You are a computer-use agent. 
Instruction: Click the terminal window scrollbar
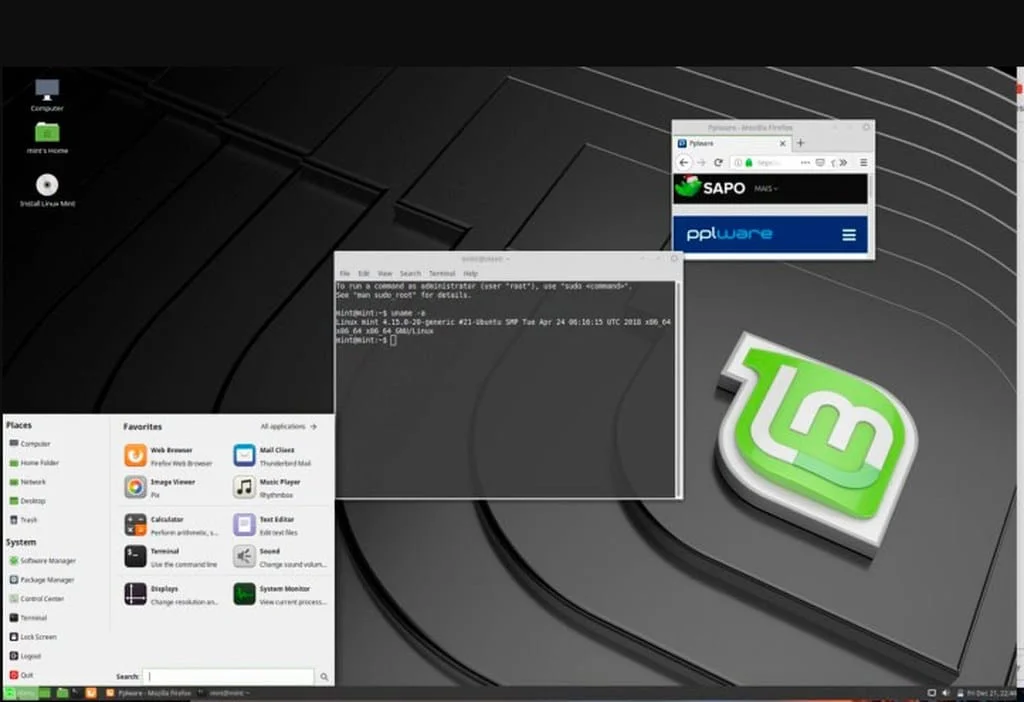679,389
